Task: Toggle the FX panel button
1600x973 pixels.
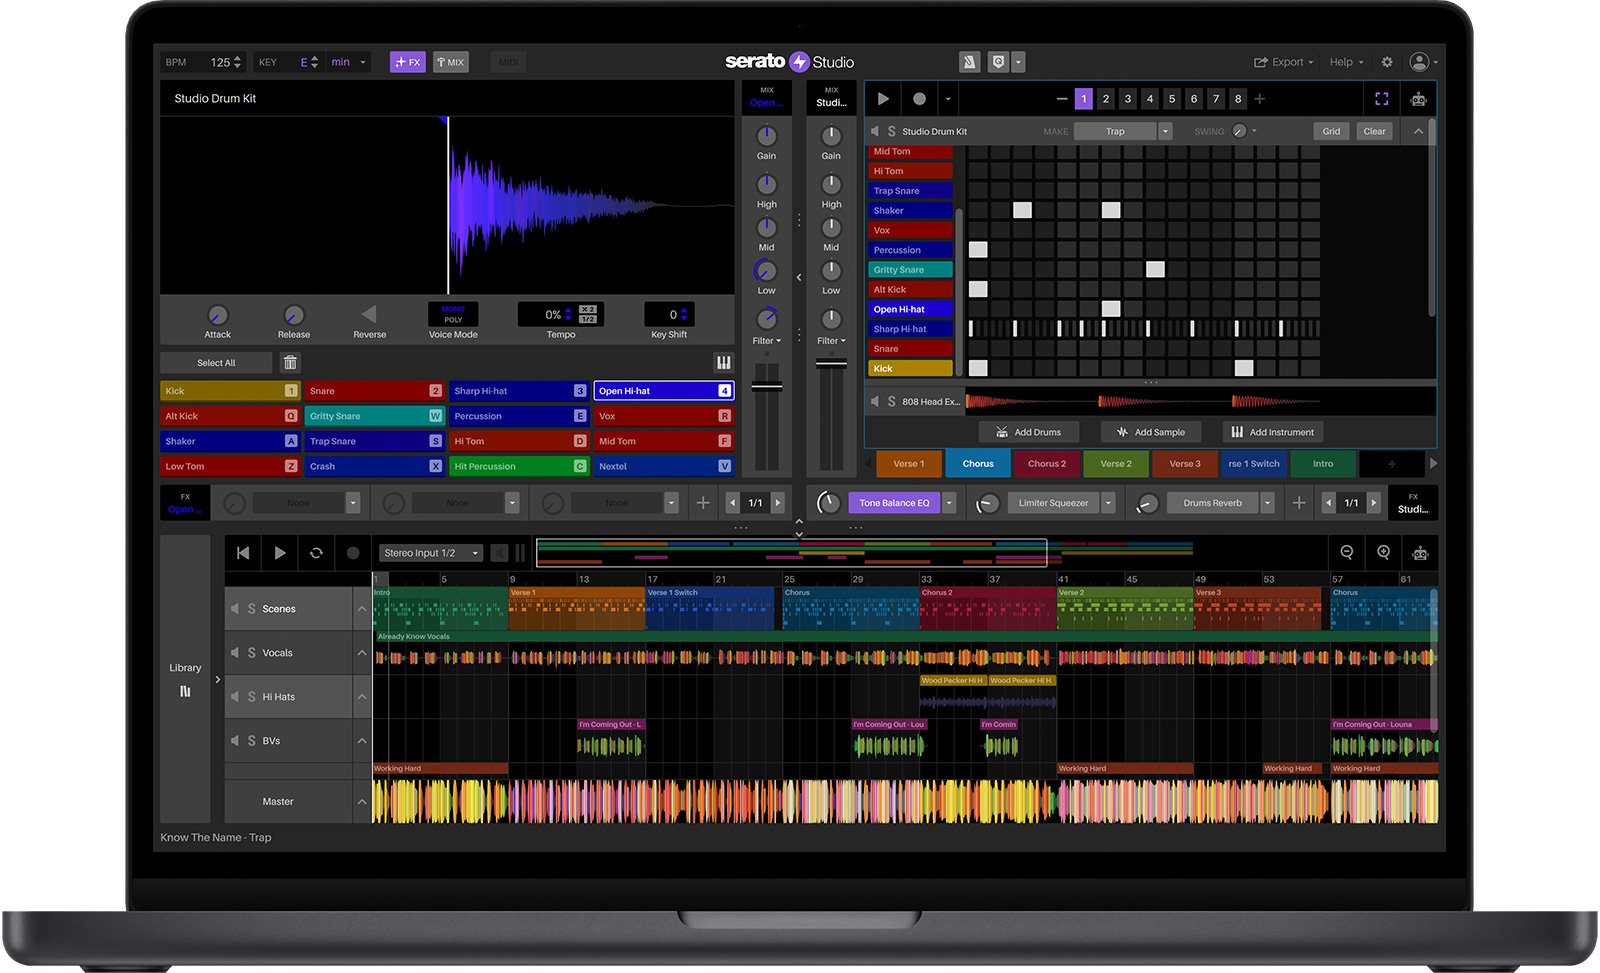Action: (407, 62)
